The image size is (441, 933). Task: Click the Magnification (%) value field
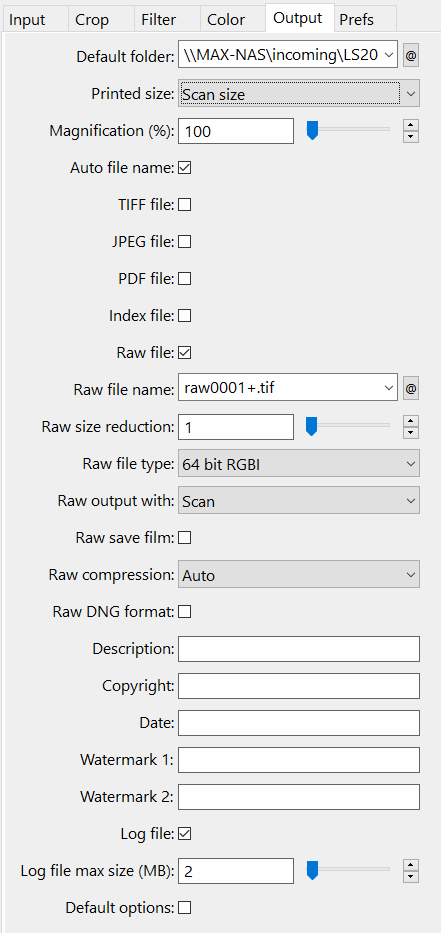tap(236, 131)
